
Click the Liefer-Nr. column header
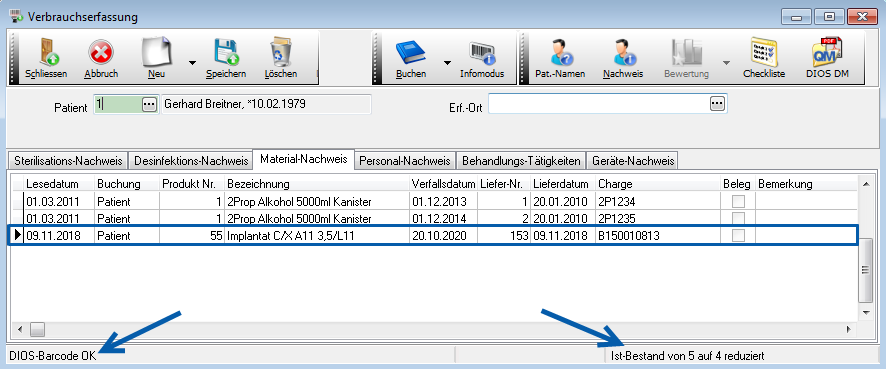(x=504, y=184)
